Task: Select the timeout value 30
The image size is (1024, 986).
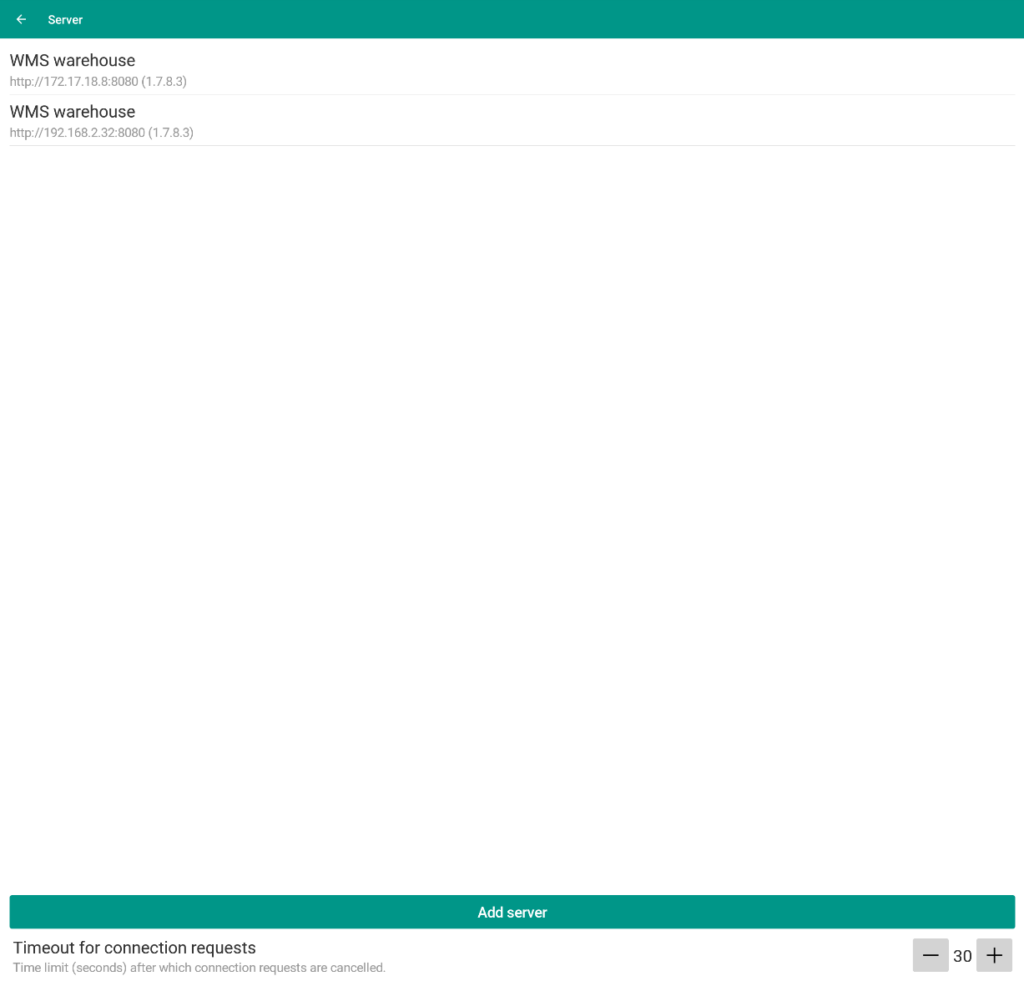Action: tap(962, 956)
